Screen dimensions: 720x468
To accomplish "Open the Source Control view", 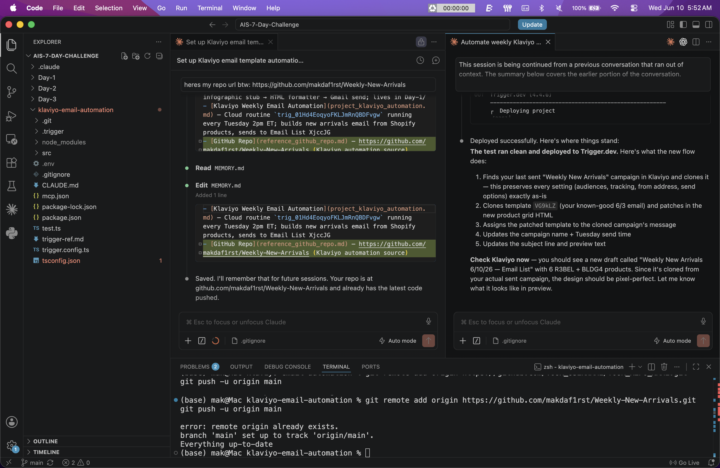I will 11,92.
